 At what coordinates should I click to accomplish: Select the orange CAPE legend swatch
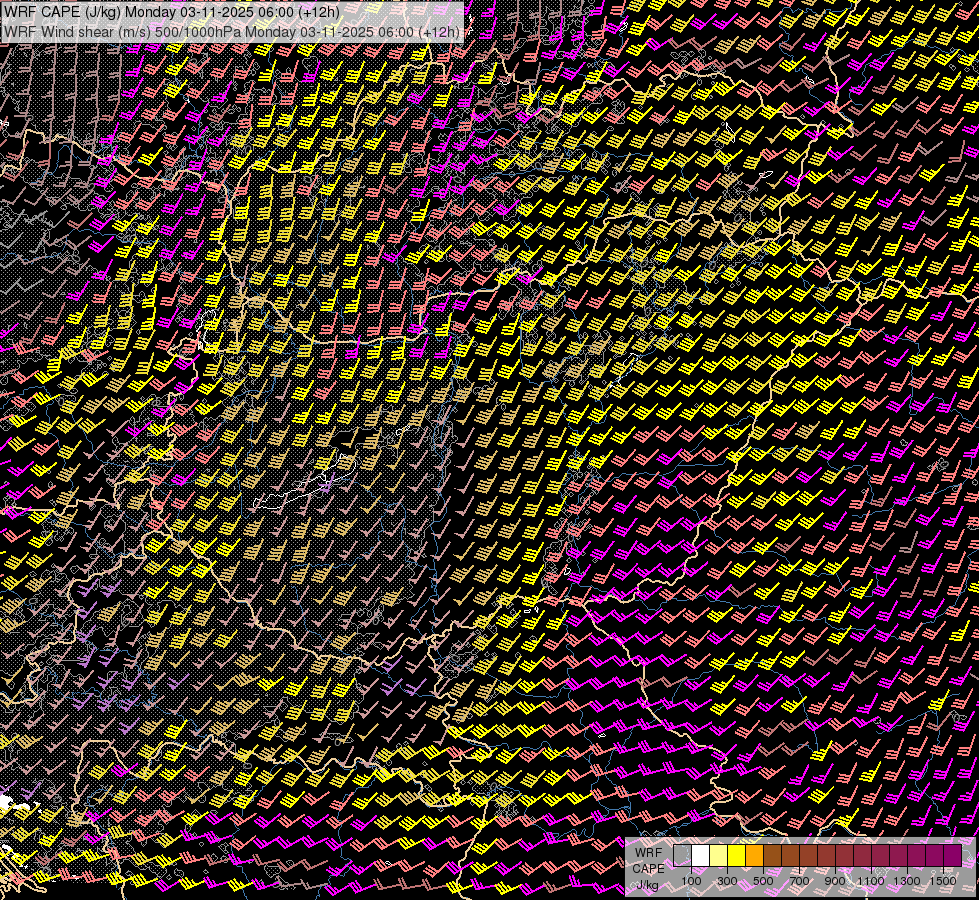point(754,856)
